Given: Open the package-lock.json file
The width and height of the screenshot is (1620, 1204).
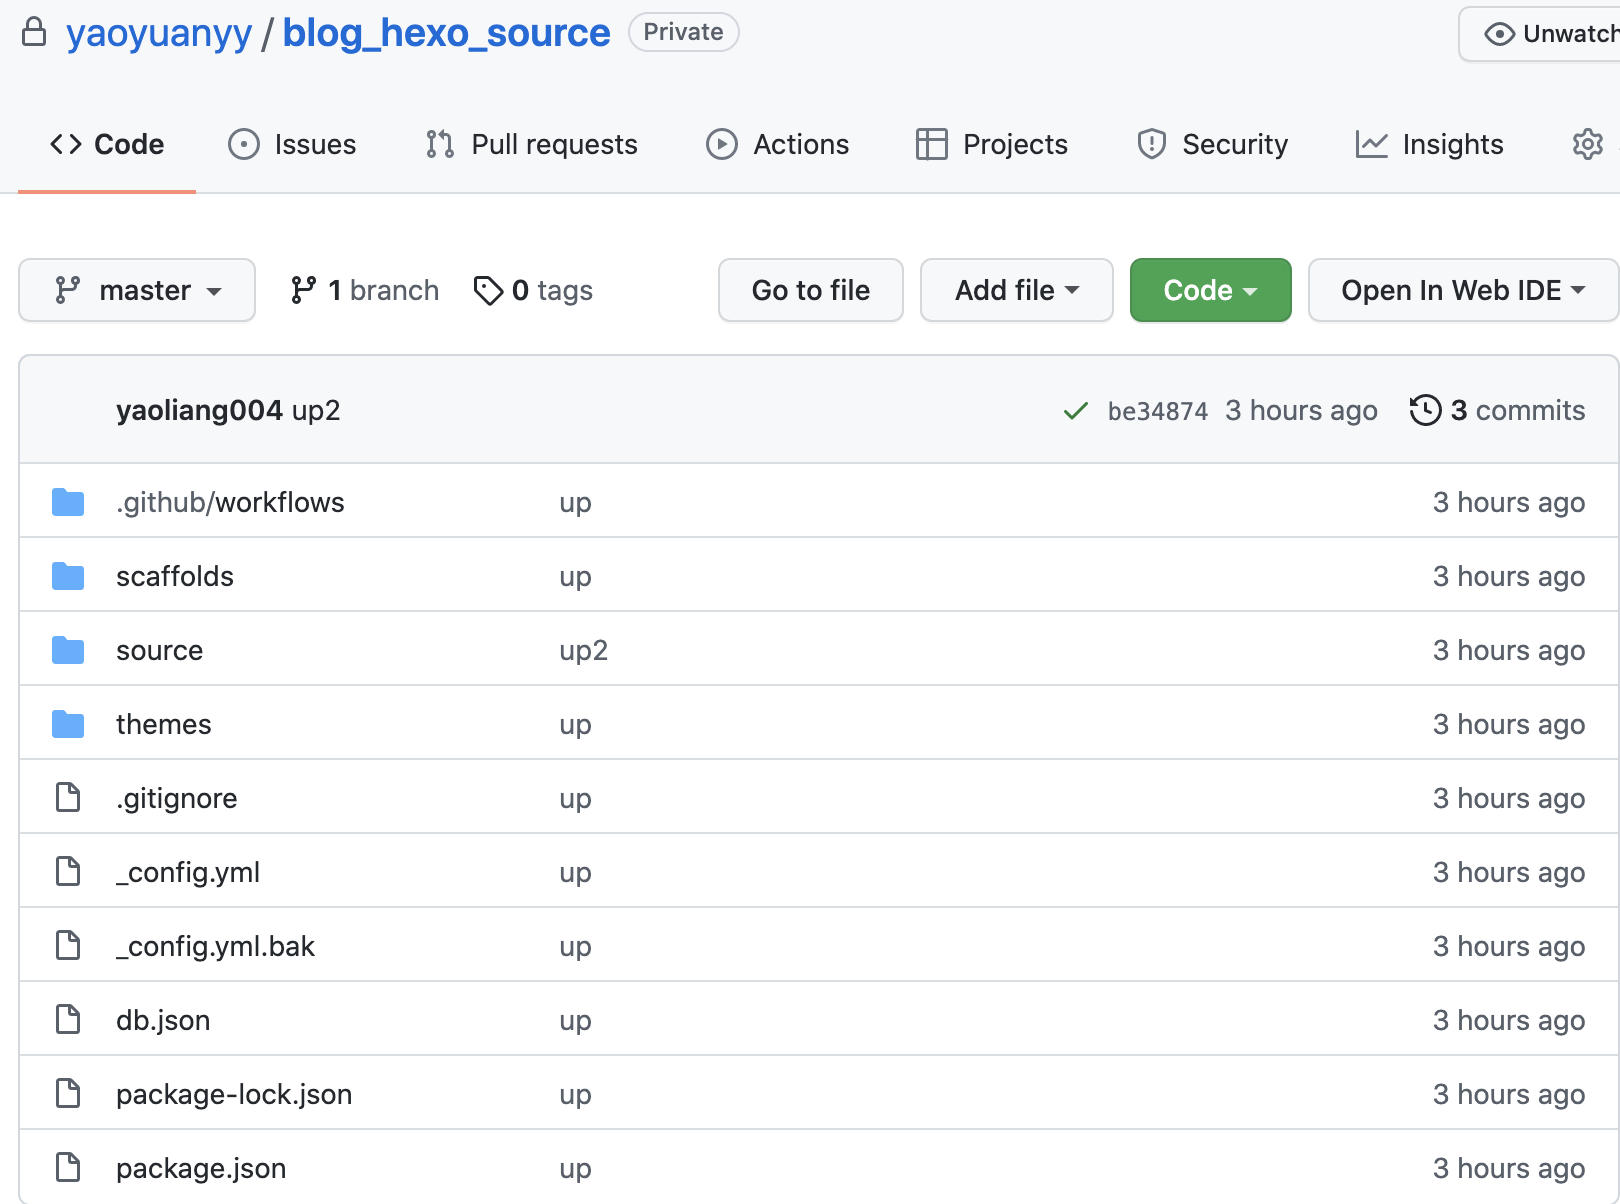Looking at the screenshot, I should (x=234, y=1094).
